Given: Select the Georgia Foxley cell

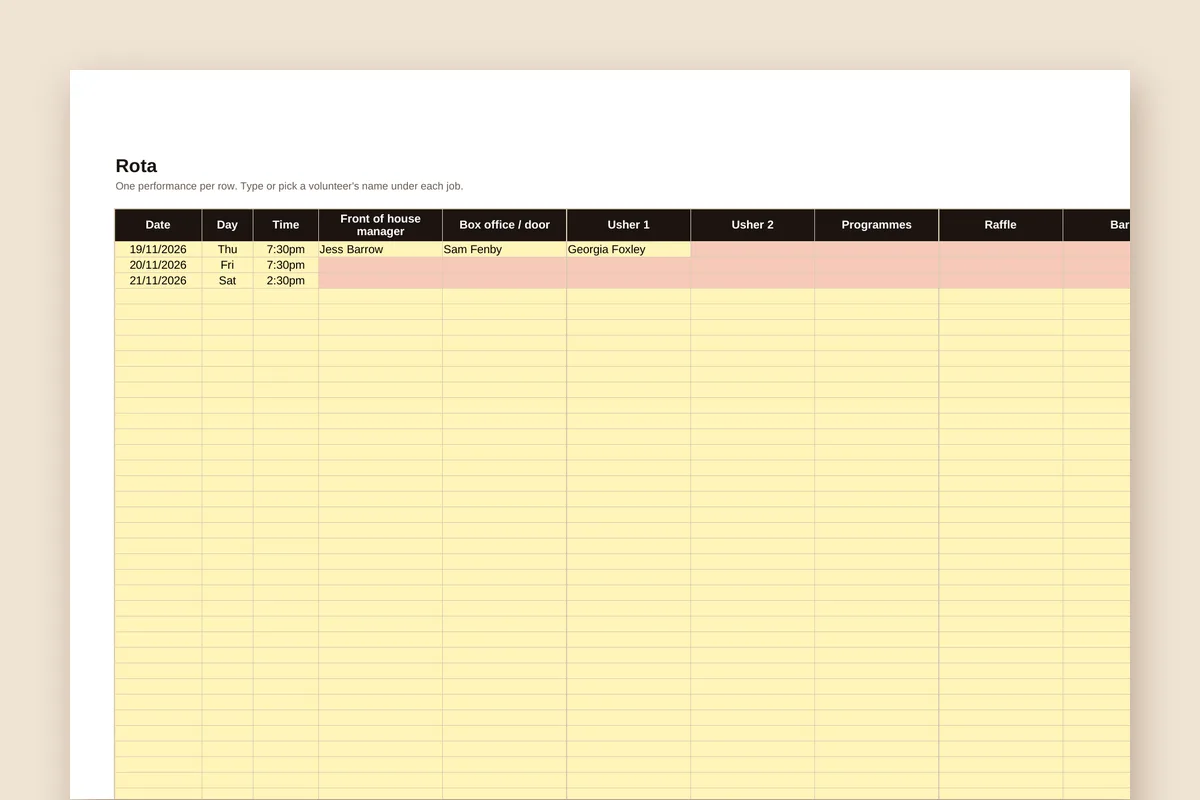Looking at the screenshot, I should pos(628,249).
